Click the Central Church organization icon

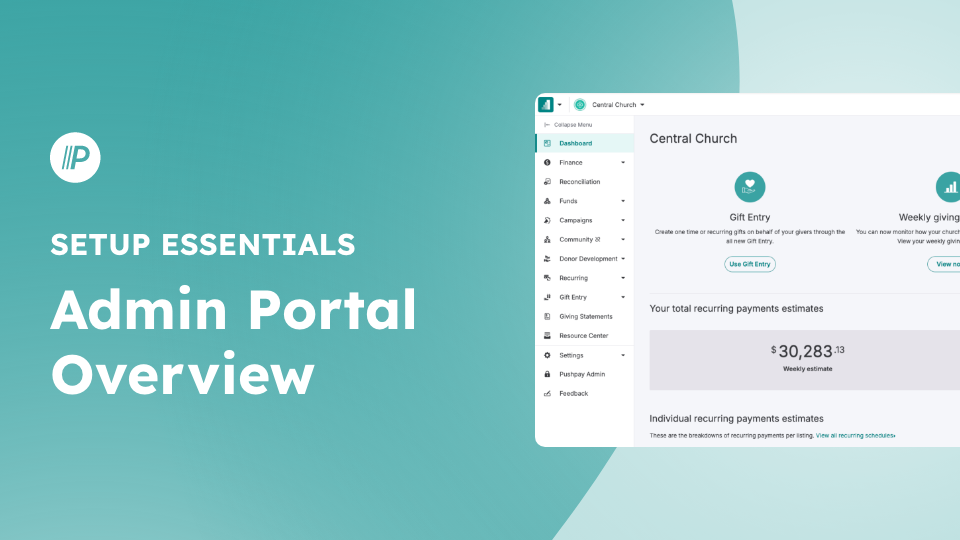point(580,104)
